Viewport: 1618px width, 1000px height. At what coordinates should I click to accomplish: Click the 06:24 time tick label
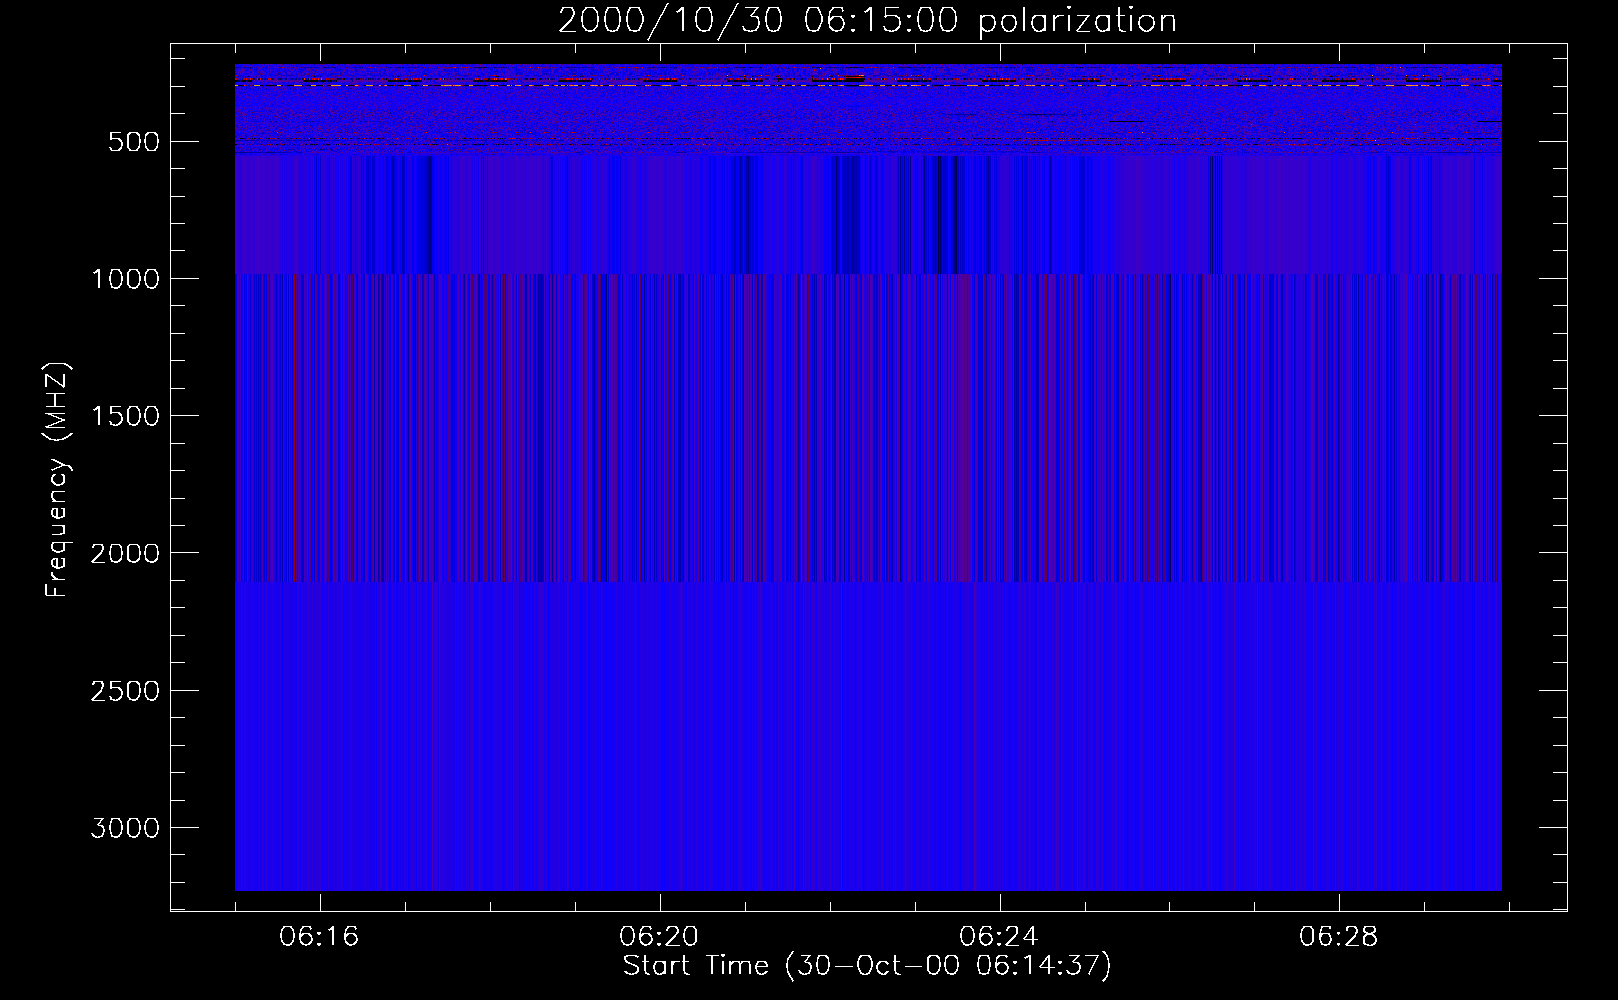999,937
